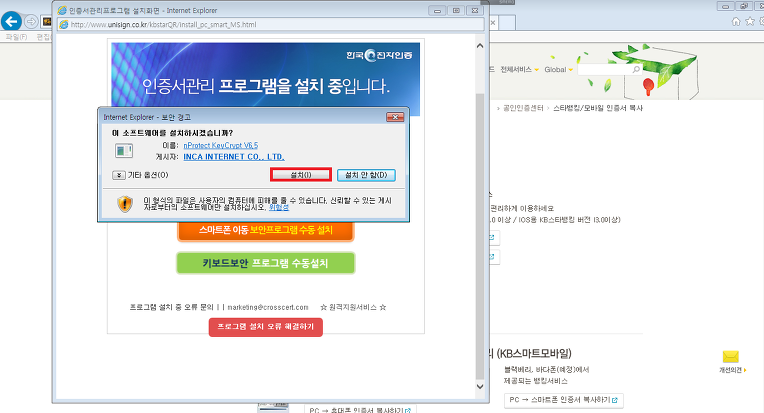This screenshot has height=413, width=764.
Task: Click the PC → 휴대폰 인증서 복사하기 link at bottom
Action: tap(360, 410)
